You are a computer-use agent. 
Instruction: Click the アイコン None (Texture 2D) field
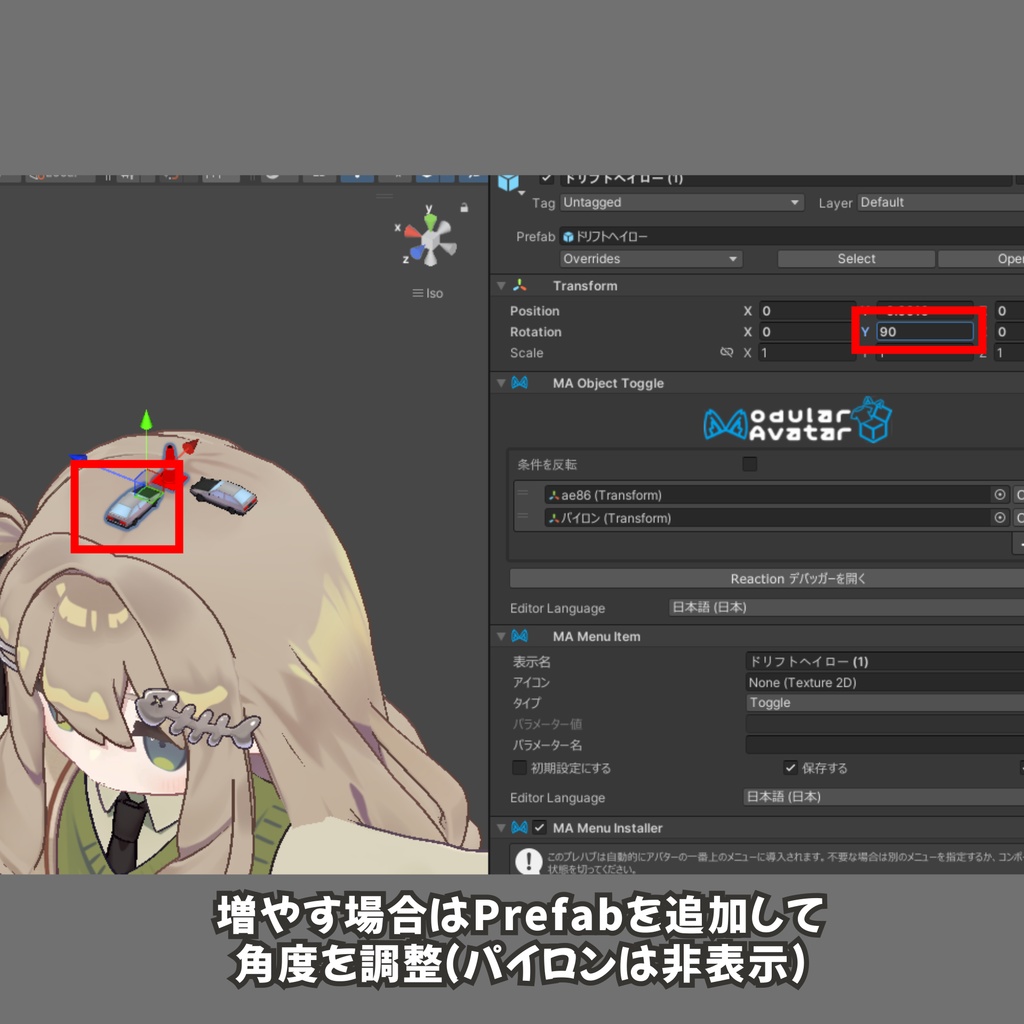click(885, 682)
